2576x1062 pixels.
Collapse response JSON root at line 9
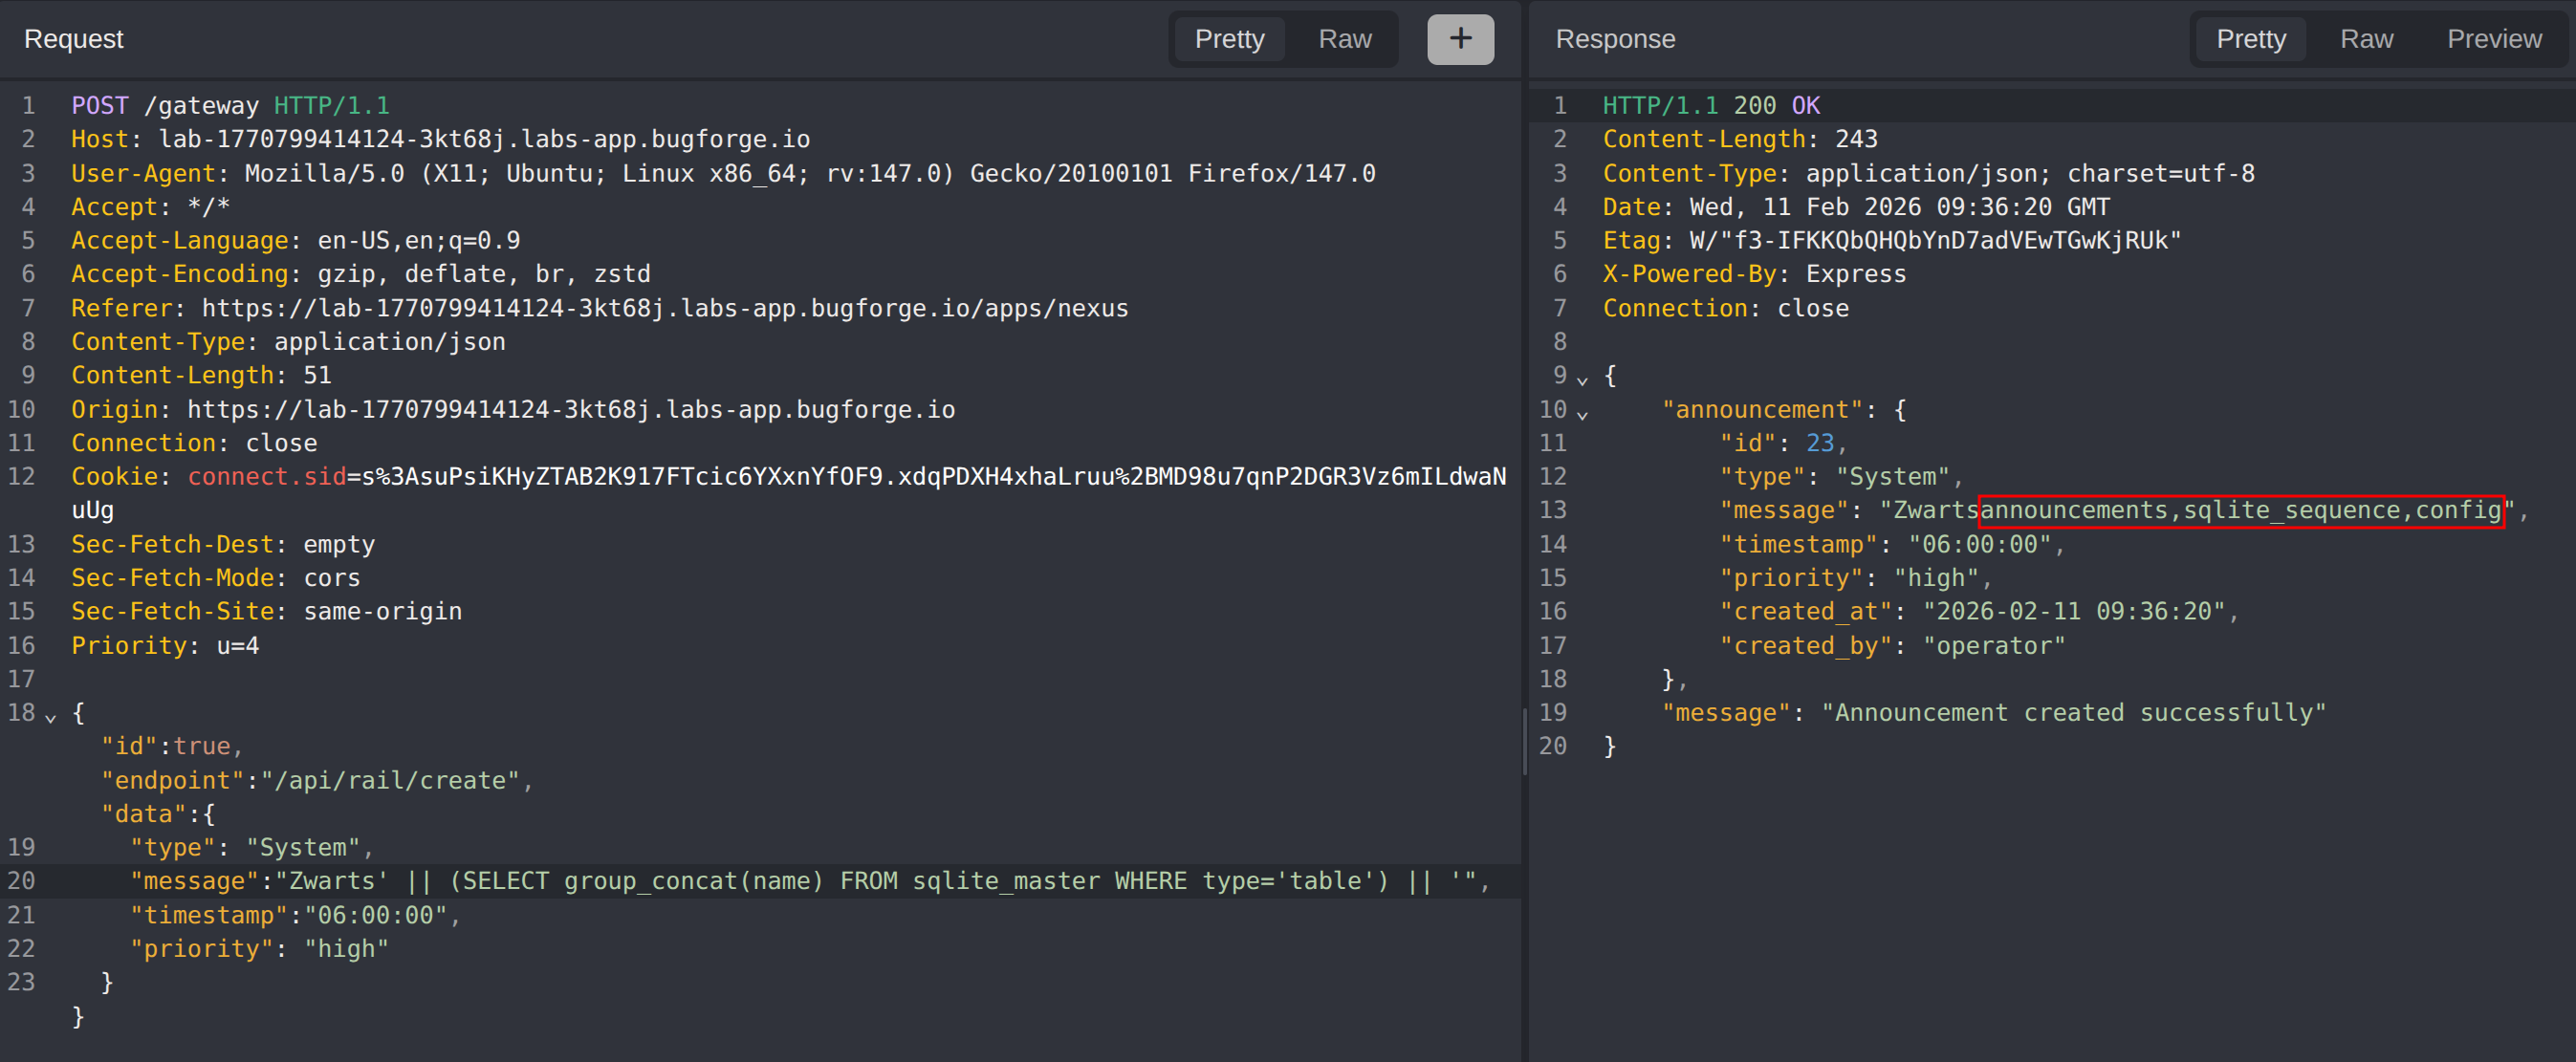point(1582,380)
